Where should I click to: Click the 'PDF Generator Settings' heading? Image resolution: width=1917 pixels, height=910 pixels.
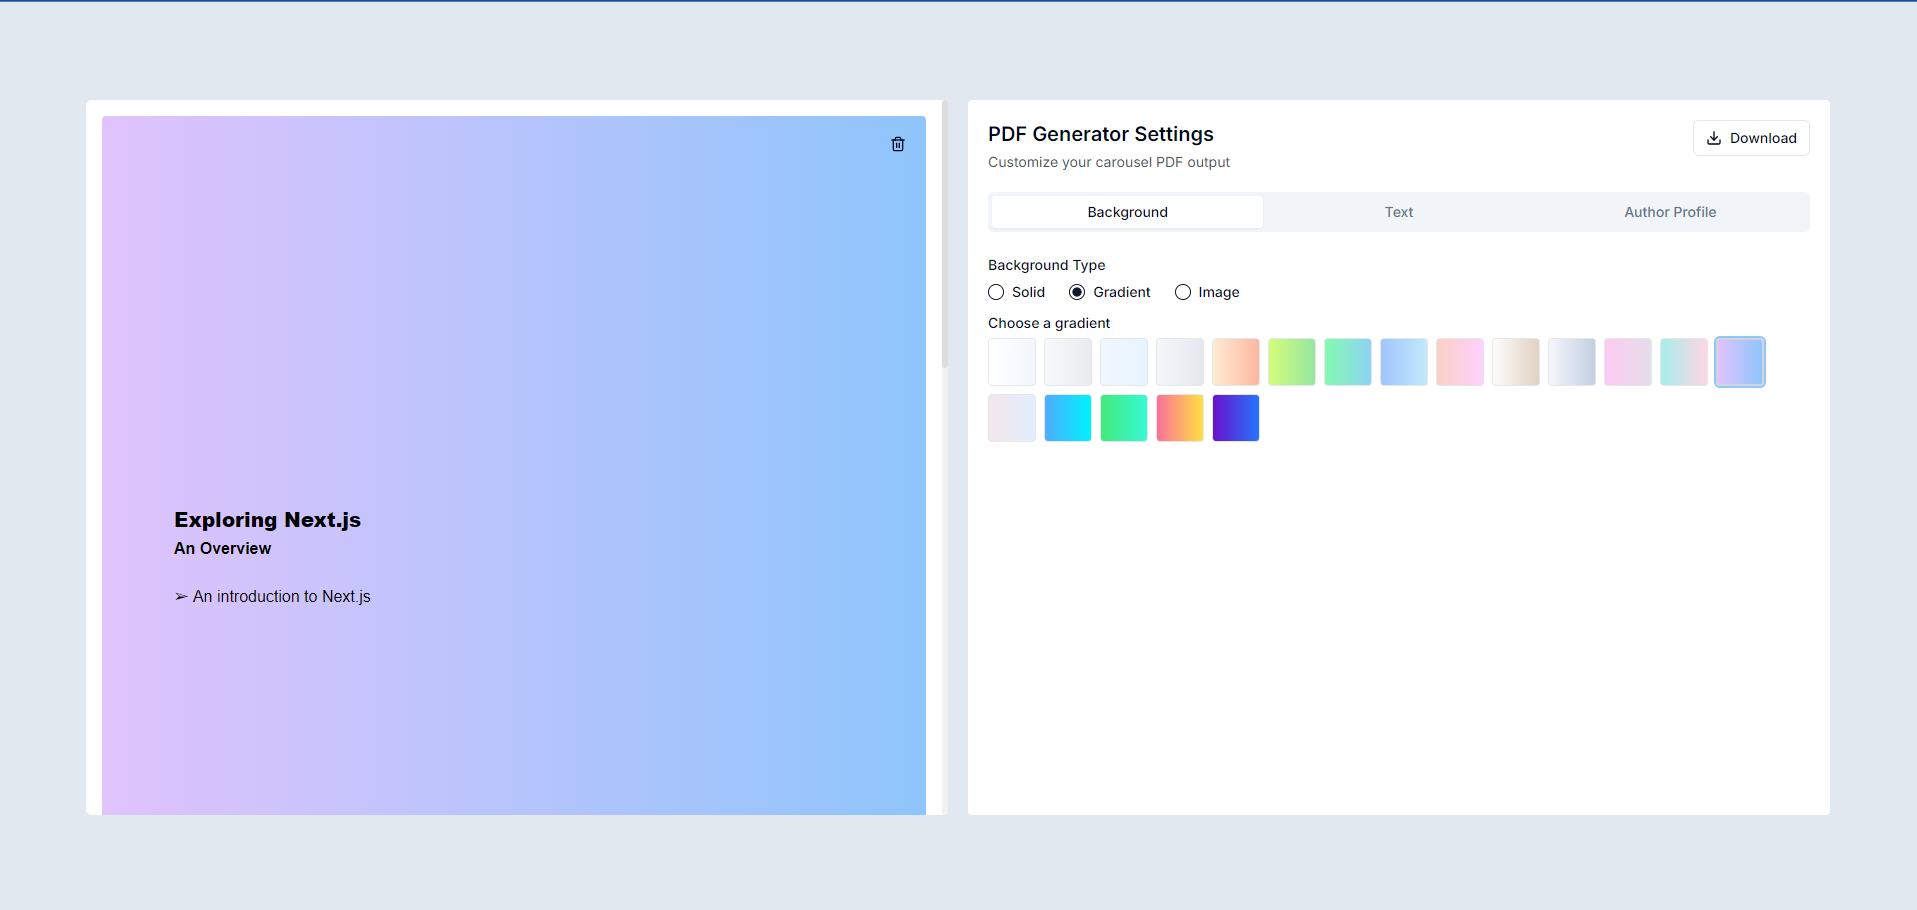click(x=1100, y=134)
